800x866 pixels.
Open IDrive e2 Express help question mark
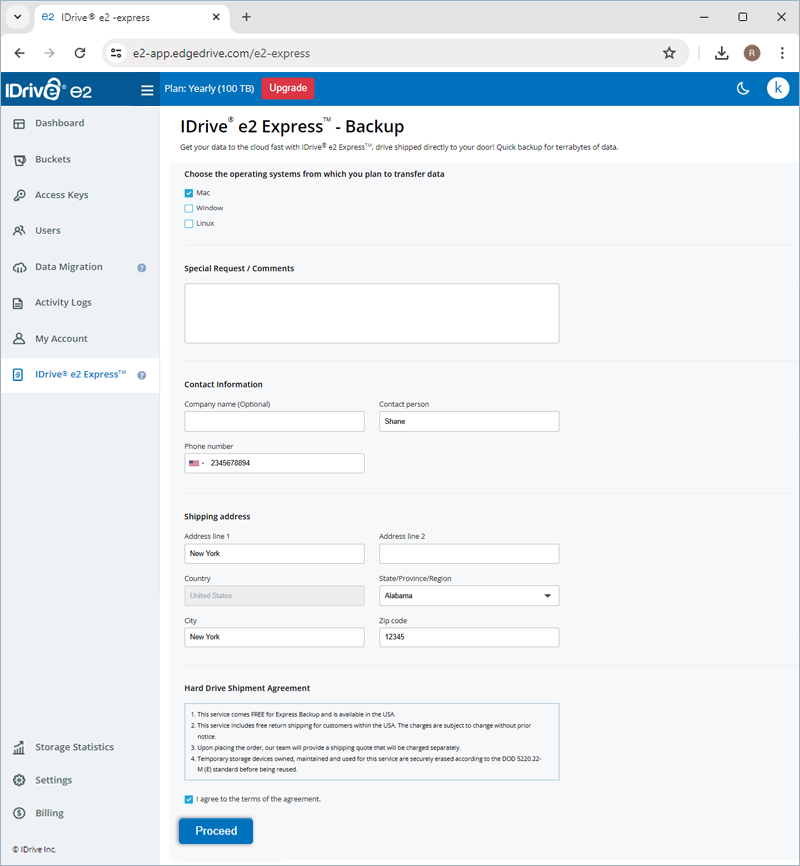(142, 376)
